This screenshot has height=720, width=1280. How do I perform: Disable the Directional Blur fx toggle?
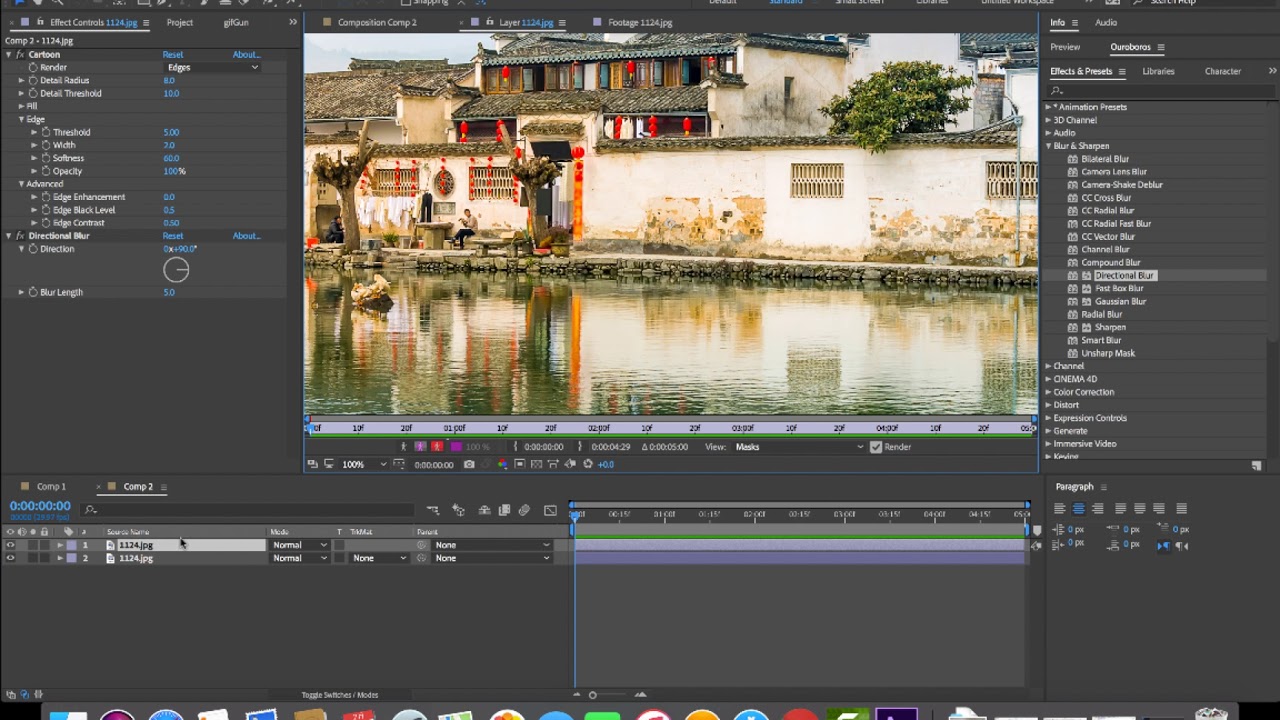(20, 236)
